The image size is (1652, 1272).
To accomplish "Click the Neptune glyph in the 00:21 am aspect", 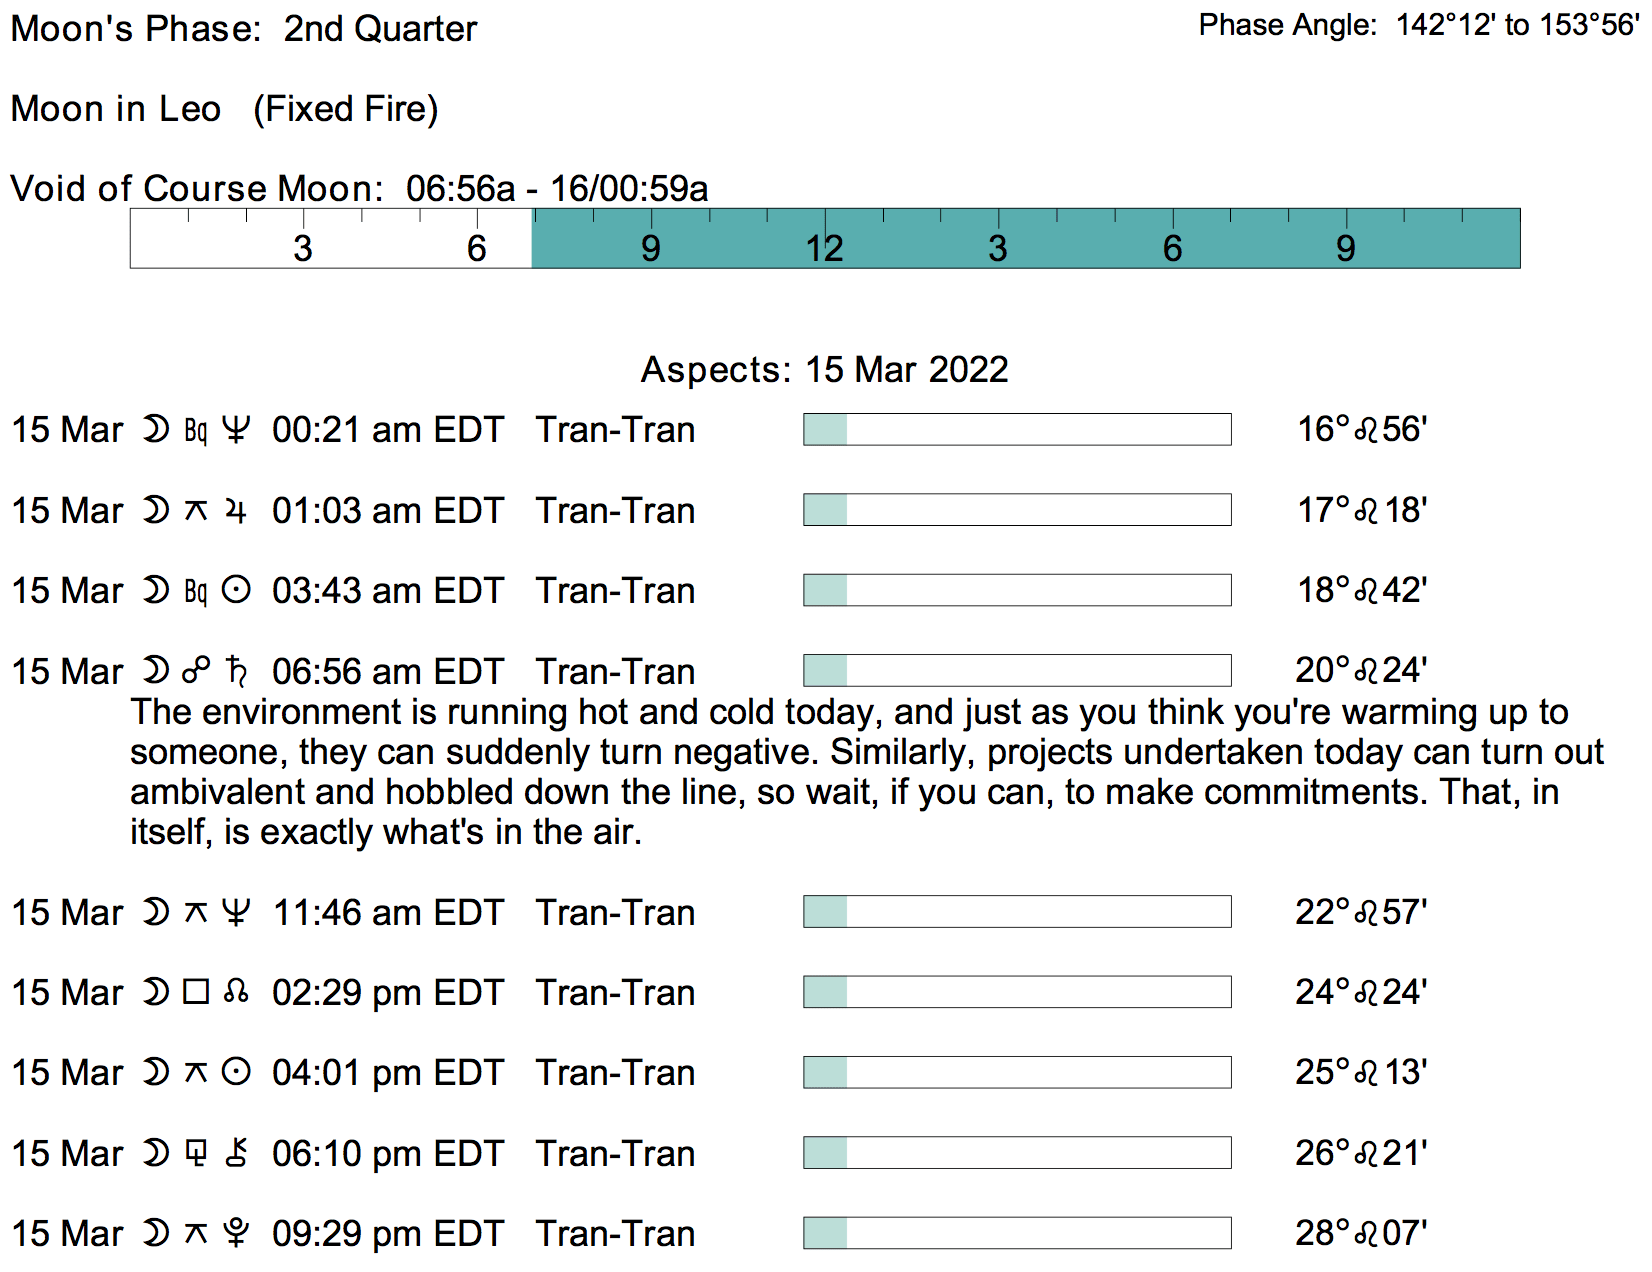I will (236, 430).
